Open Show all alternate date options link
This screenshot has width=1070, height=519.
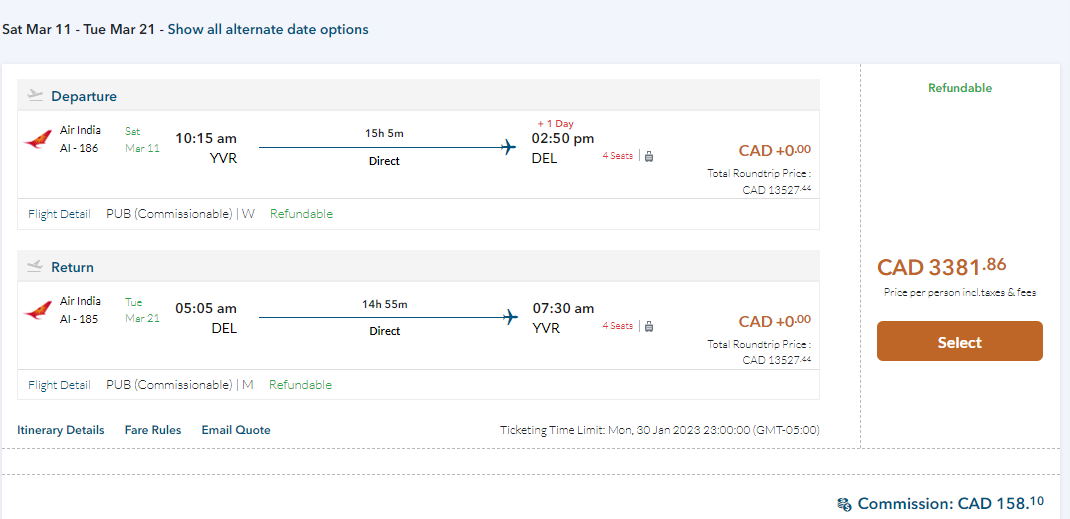pyautogui.click(x=267, y=29)
